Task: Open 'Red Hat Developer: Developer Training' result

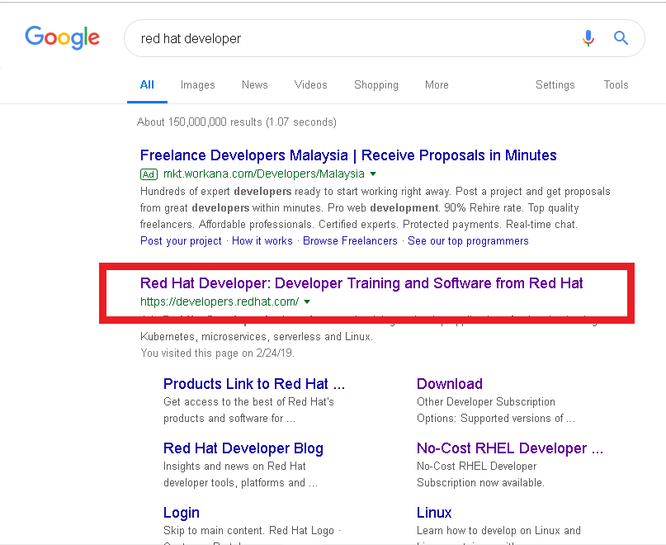Action: pyautogui.click(x=361, y=283)
